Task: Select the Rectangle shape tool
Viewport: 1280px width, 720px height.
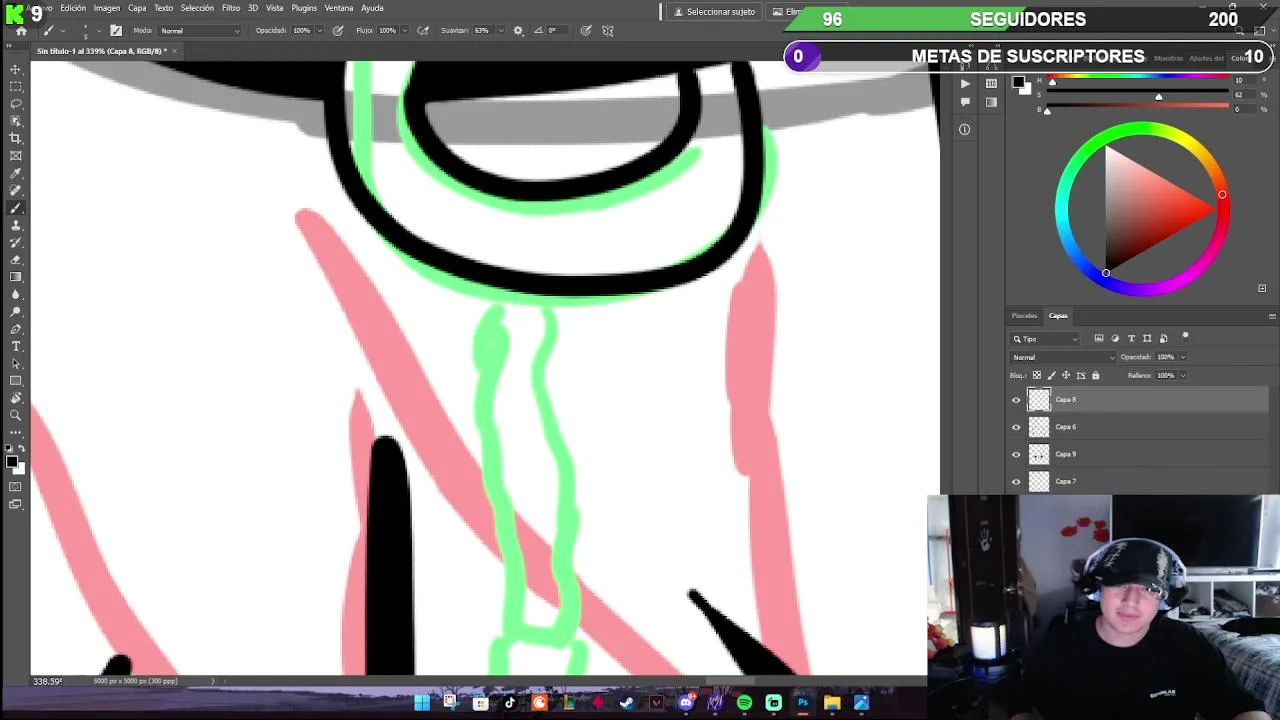Action: tap(16, 381)
